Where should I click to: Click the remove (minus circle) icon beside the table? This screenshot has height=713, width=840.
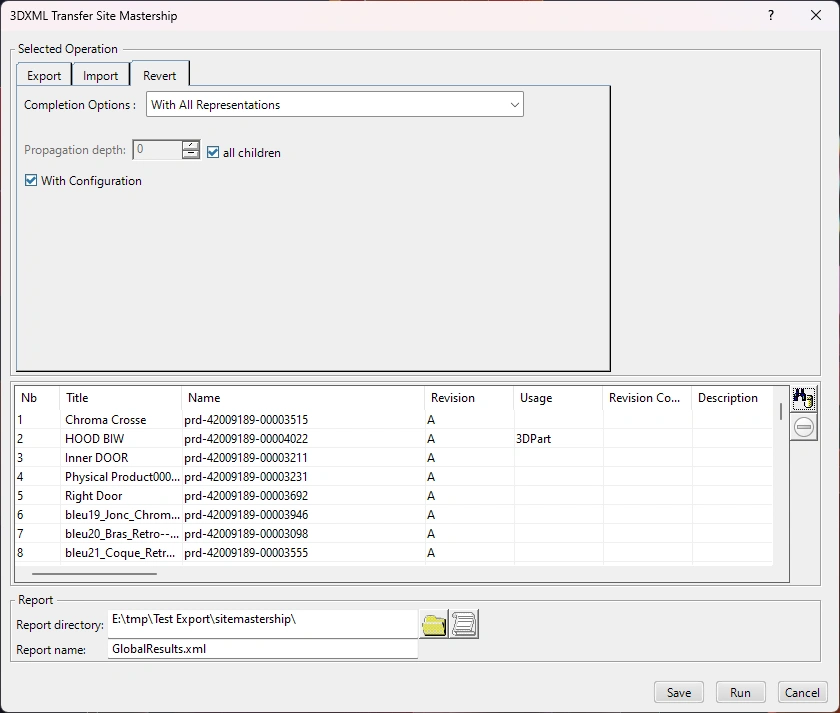804,427
